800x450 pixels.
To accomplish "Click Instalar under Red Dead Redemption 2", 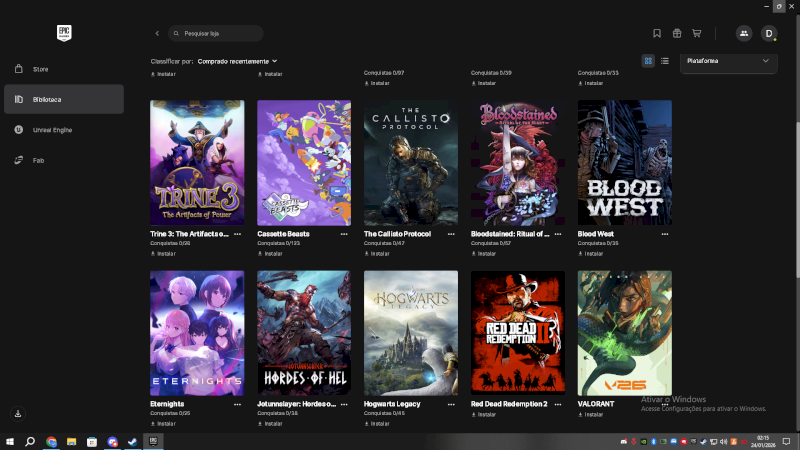I will point(484,415).
